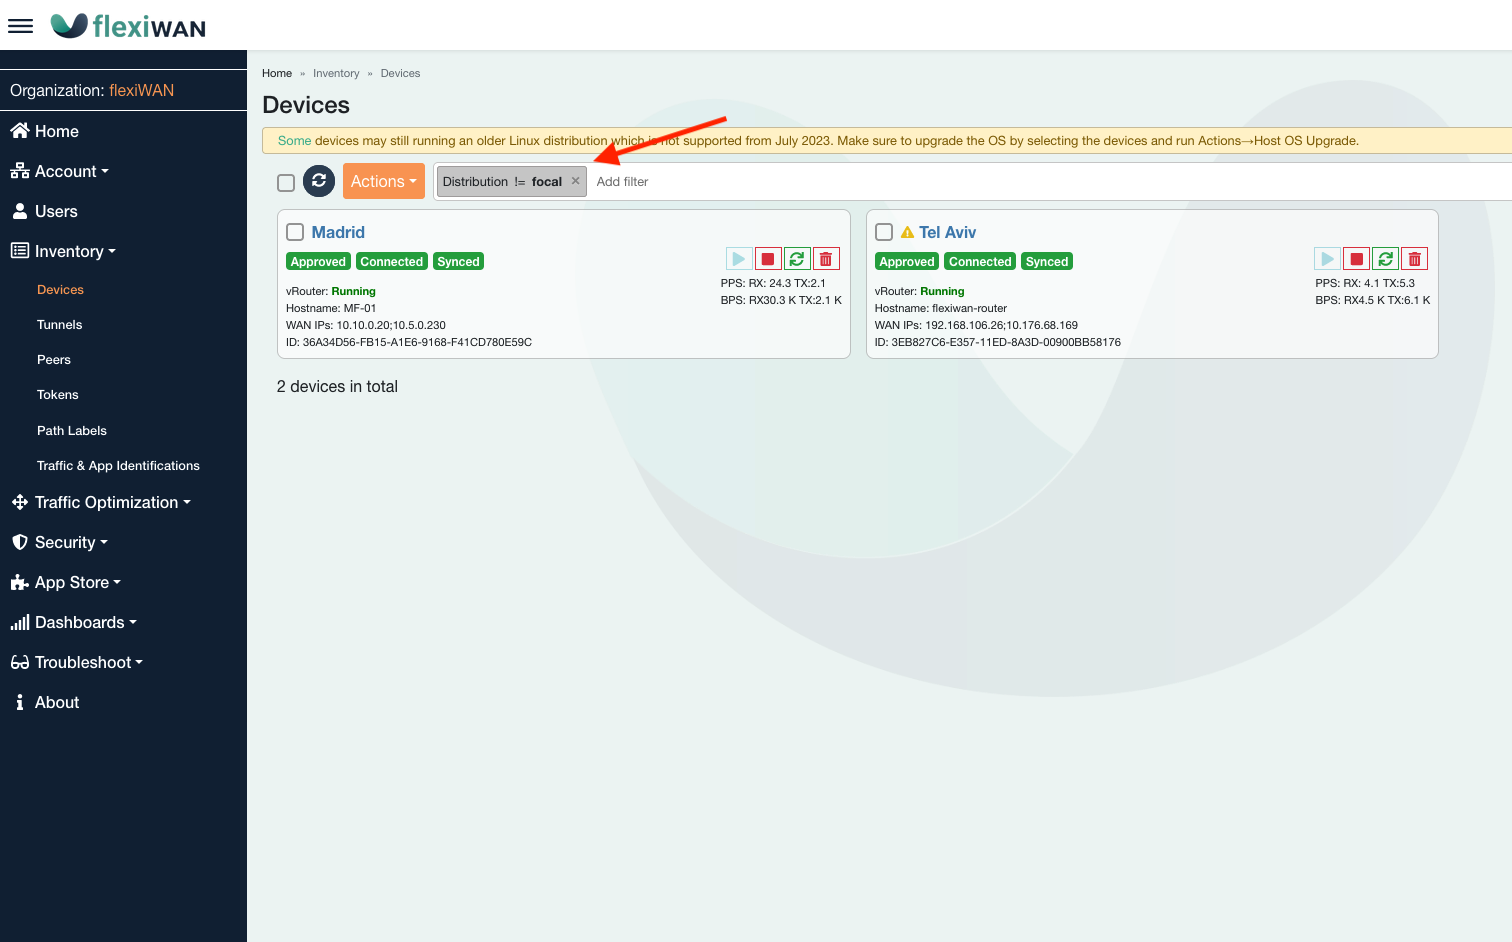Refresh the devices list
Image resolution: width=1512 pixels, height=942 pixels.
click(x=319, y=181)
